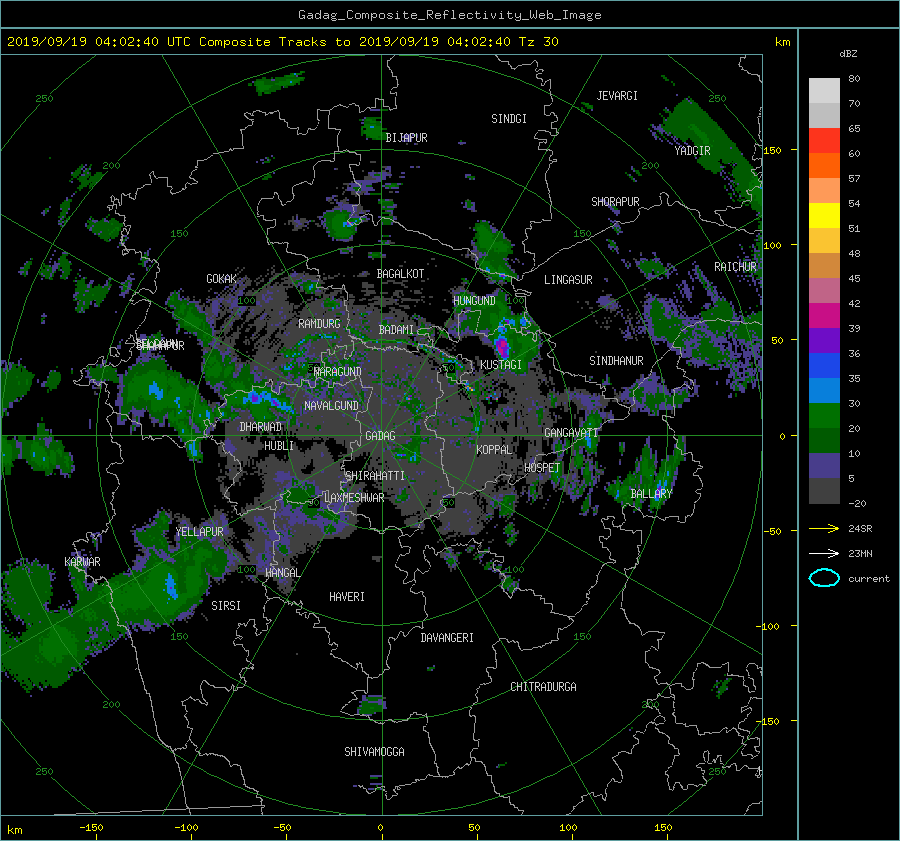
Task: Click the GADAG radar center label
Action: (380, 436)
